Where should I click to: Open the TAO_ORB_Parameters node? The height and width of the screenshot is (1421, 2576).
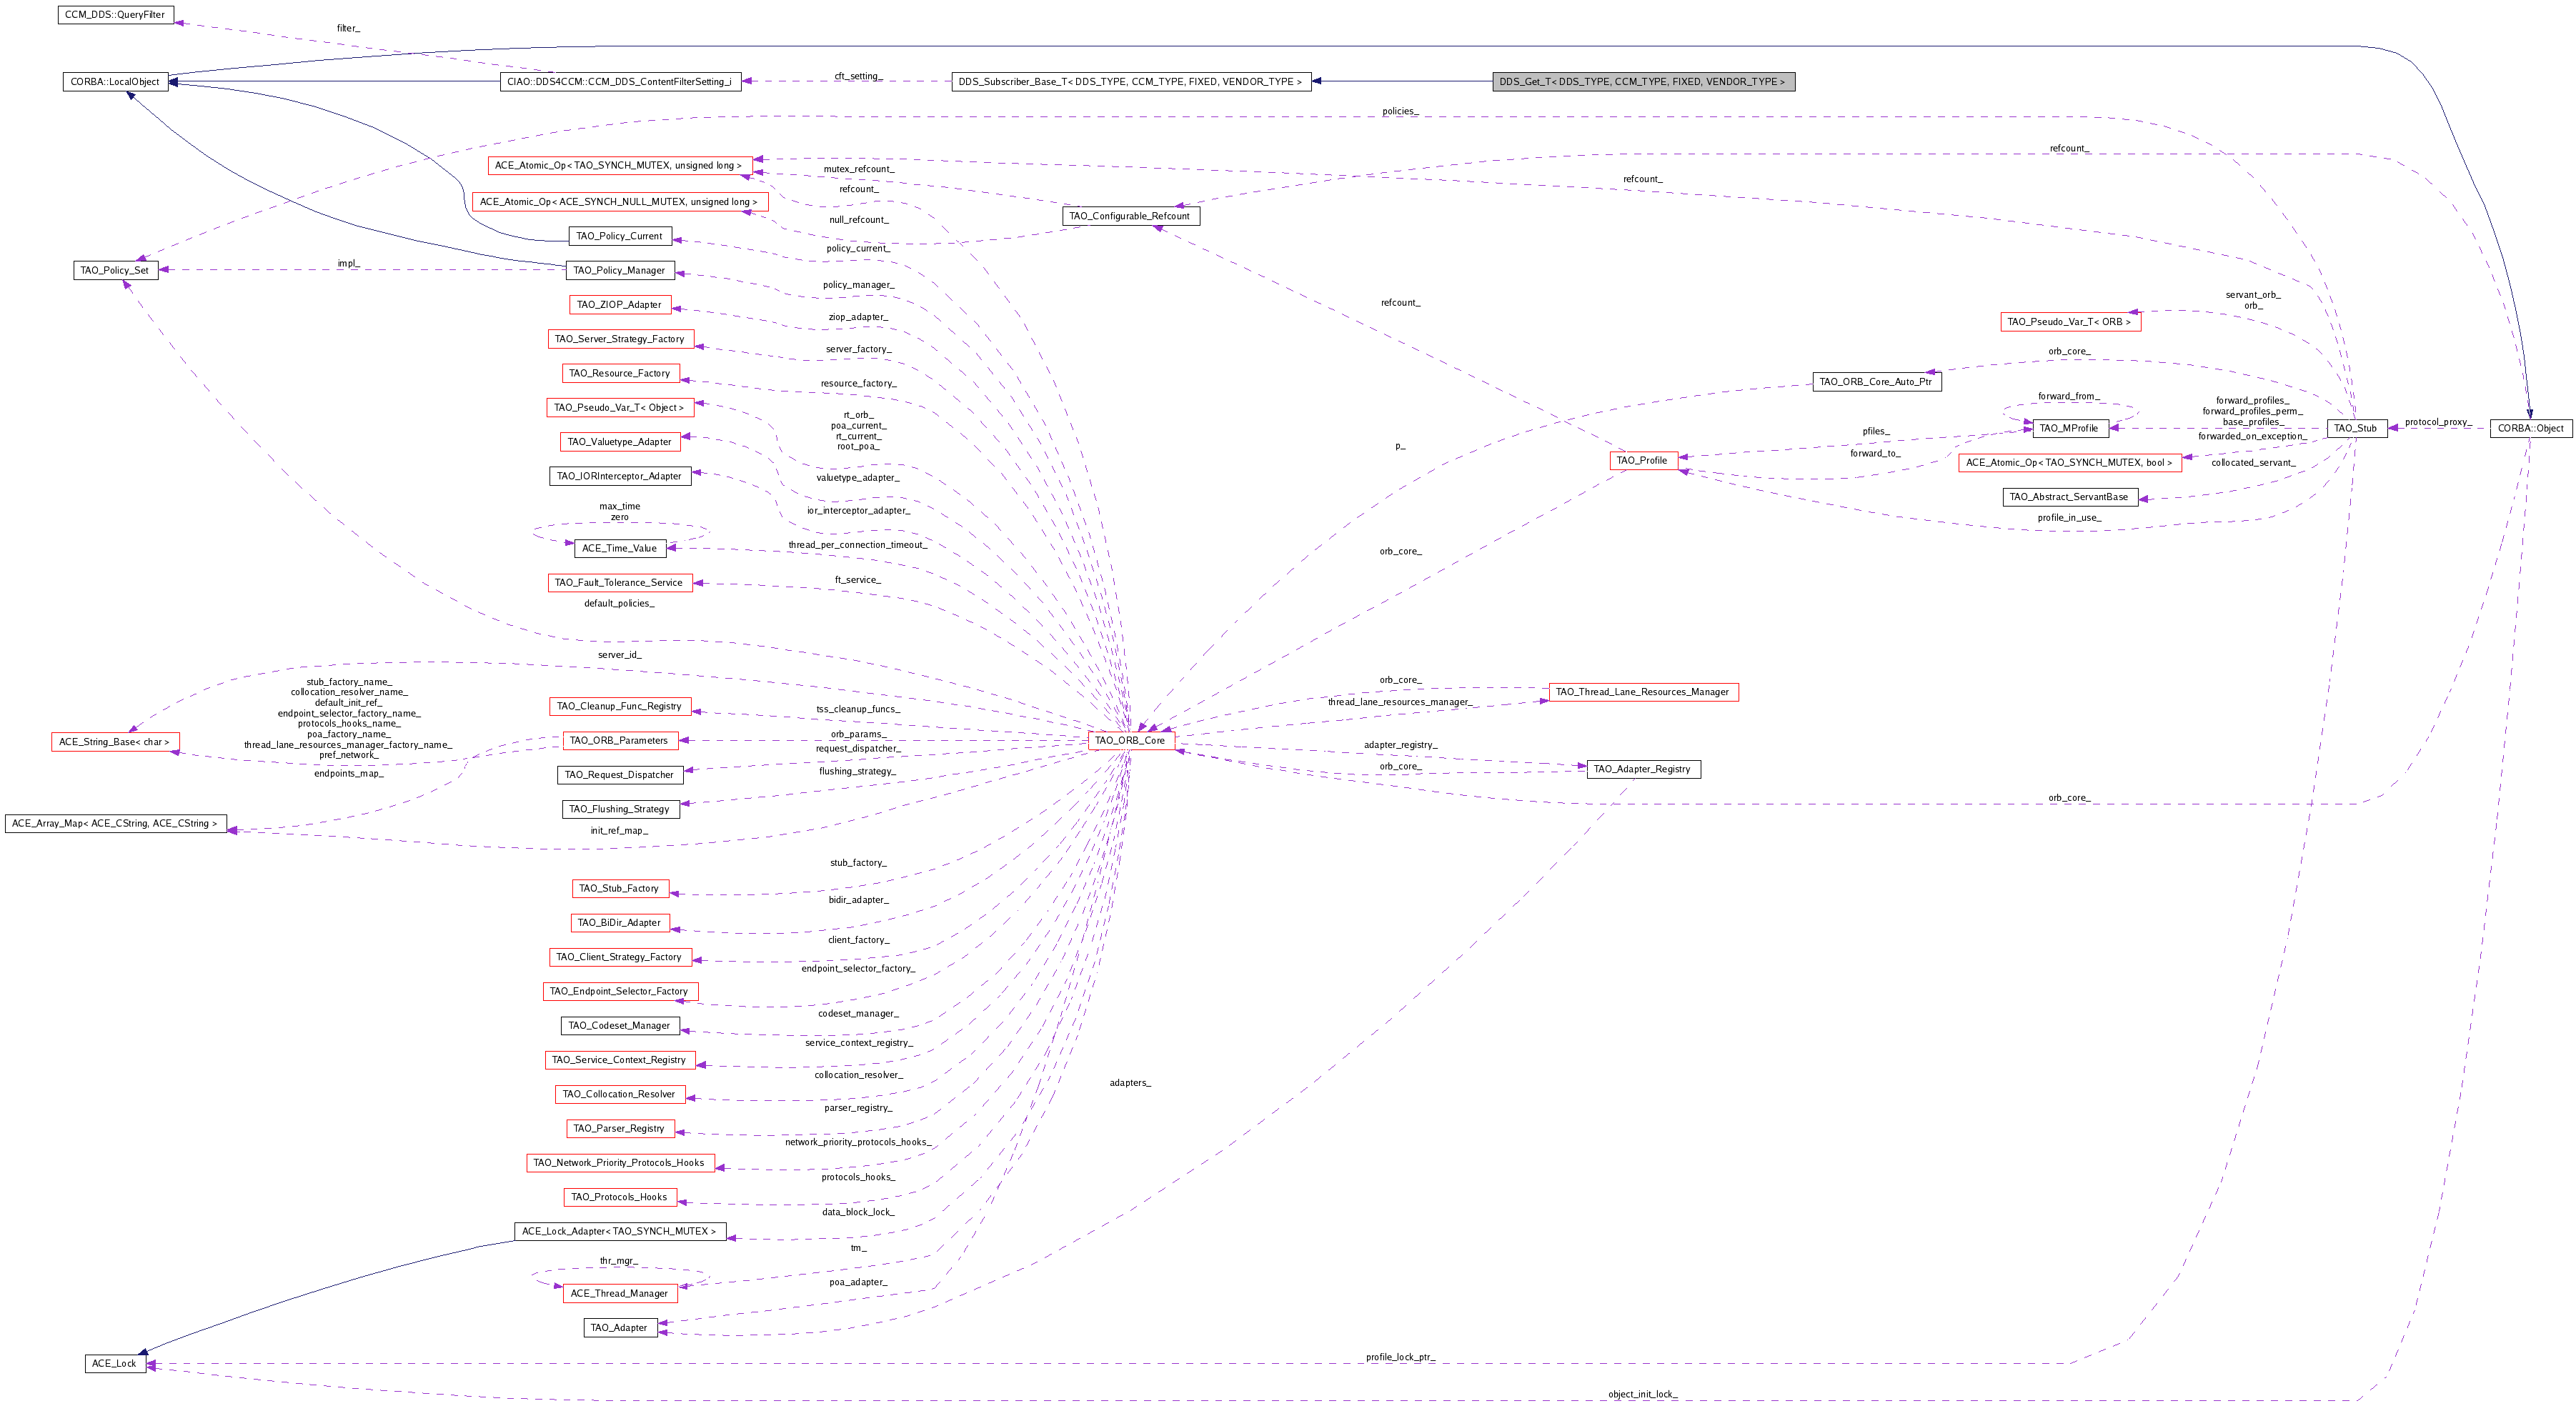click(x=619, y=741)
